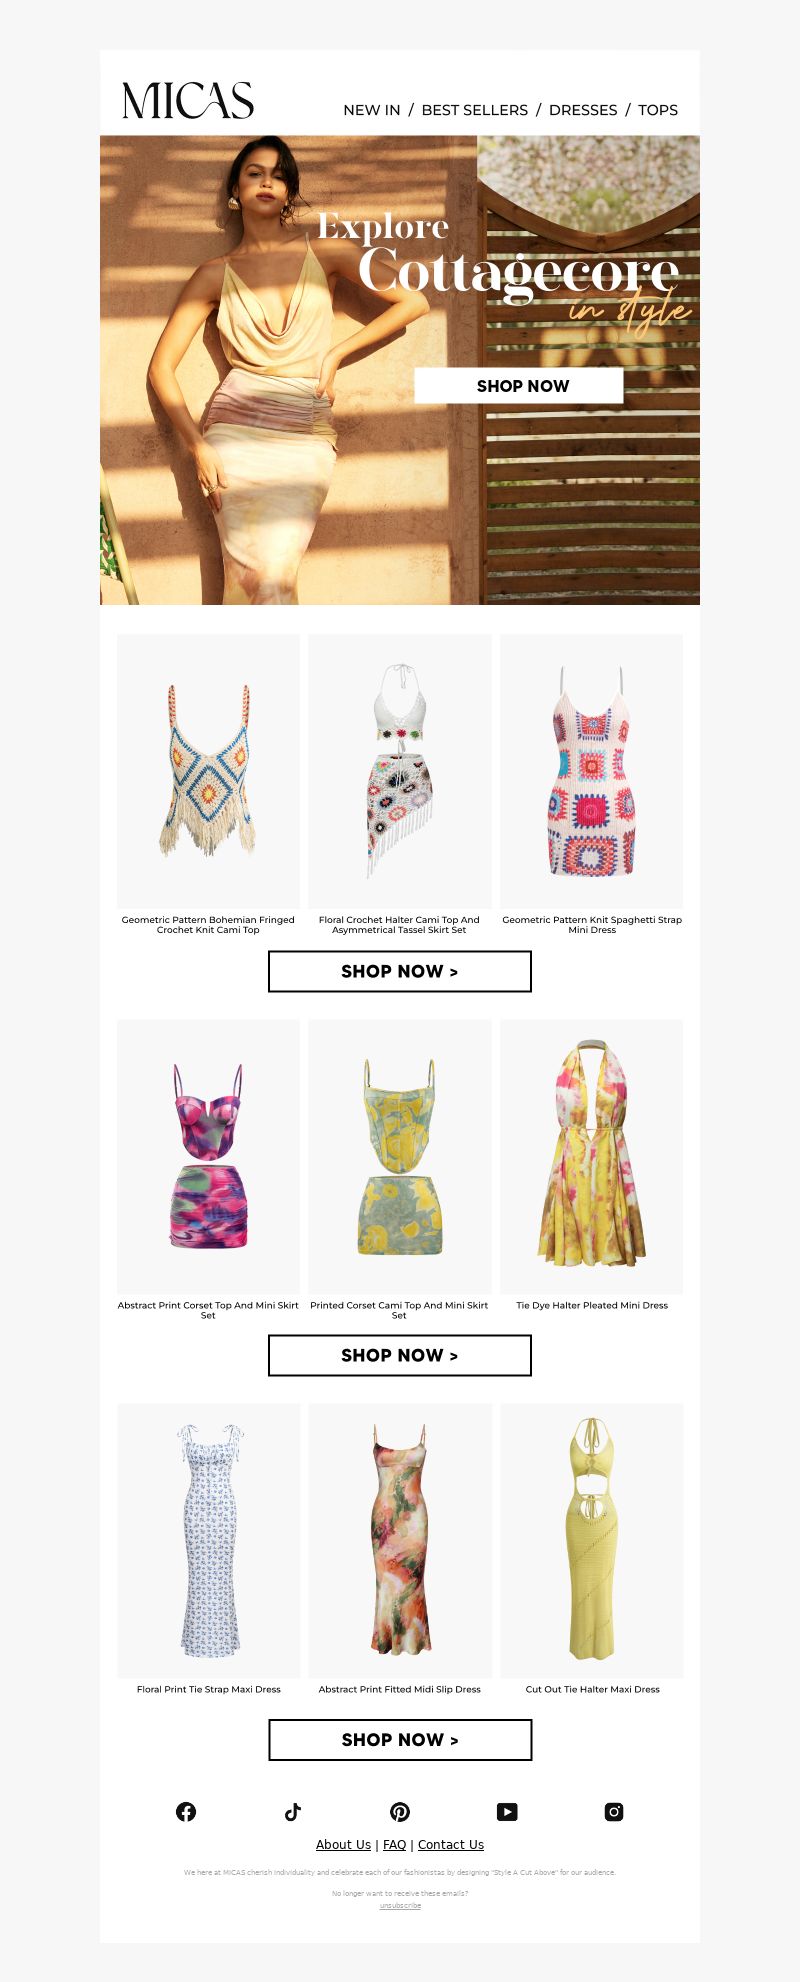The width and height of the screenshot is (800, 1982).
Task: Open the TikTok social icon
Action: (293, 1811)
